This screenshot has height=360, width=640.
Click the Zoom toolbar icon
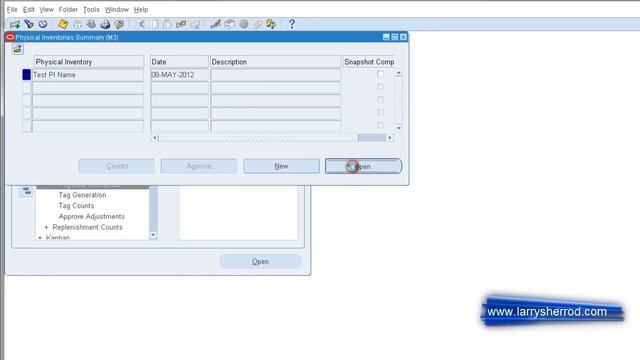[230, 24]
